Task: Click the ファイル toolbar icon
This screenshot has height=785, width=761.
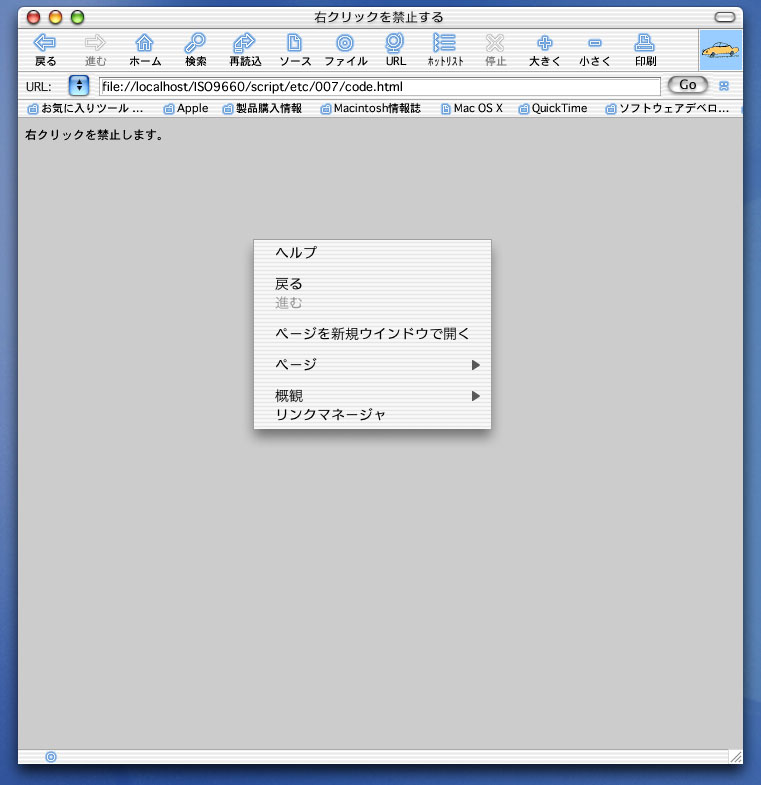Action: click(345, 44)
